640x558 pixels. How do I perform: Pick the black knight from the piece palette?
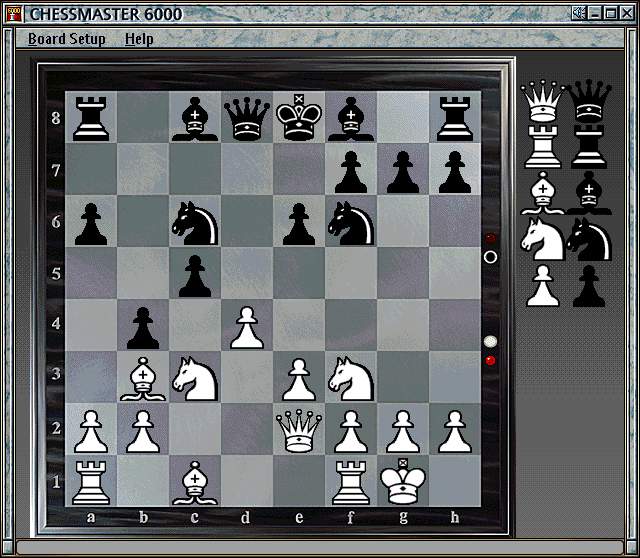[x=589, y=239]
